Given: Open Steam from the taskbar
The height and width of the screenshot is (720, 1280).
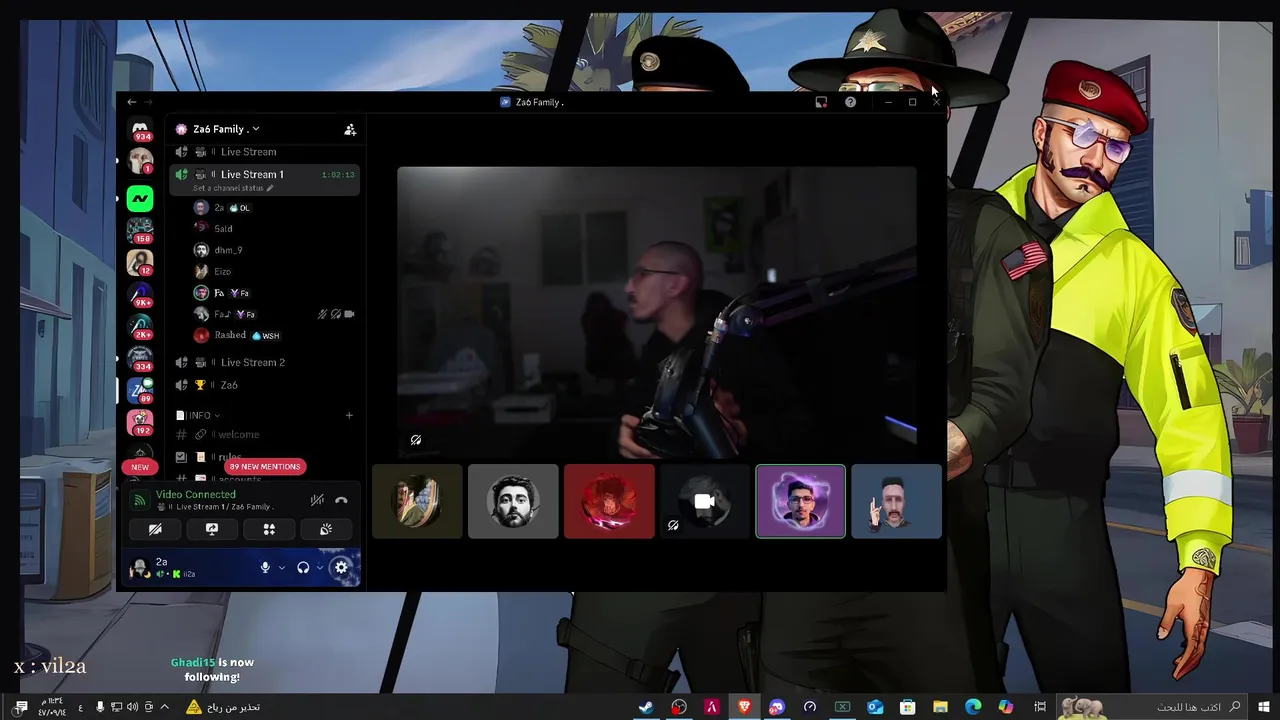Looking at the screenshot, I should click(646, 707).
